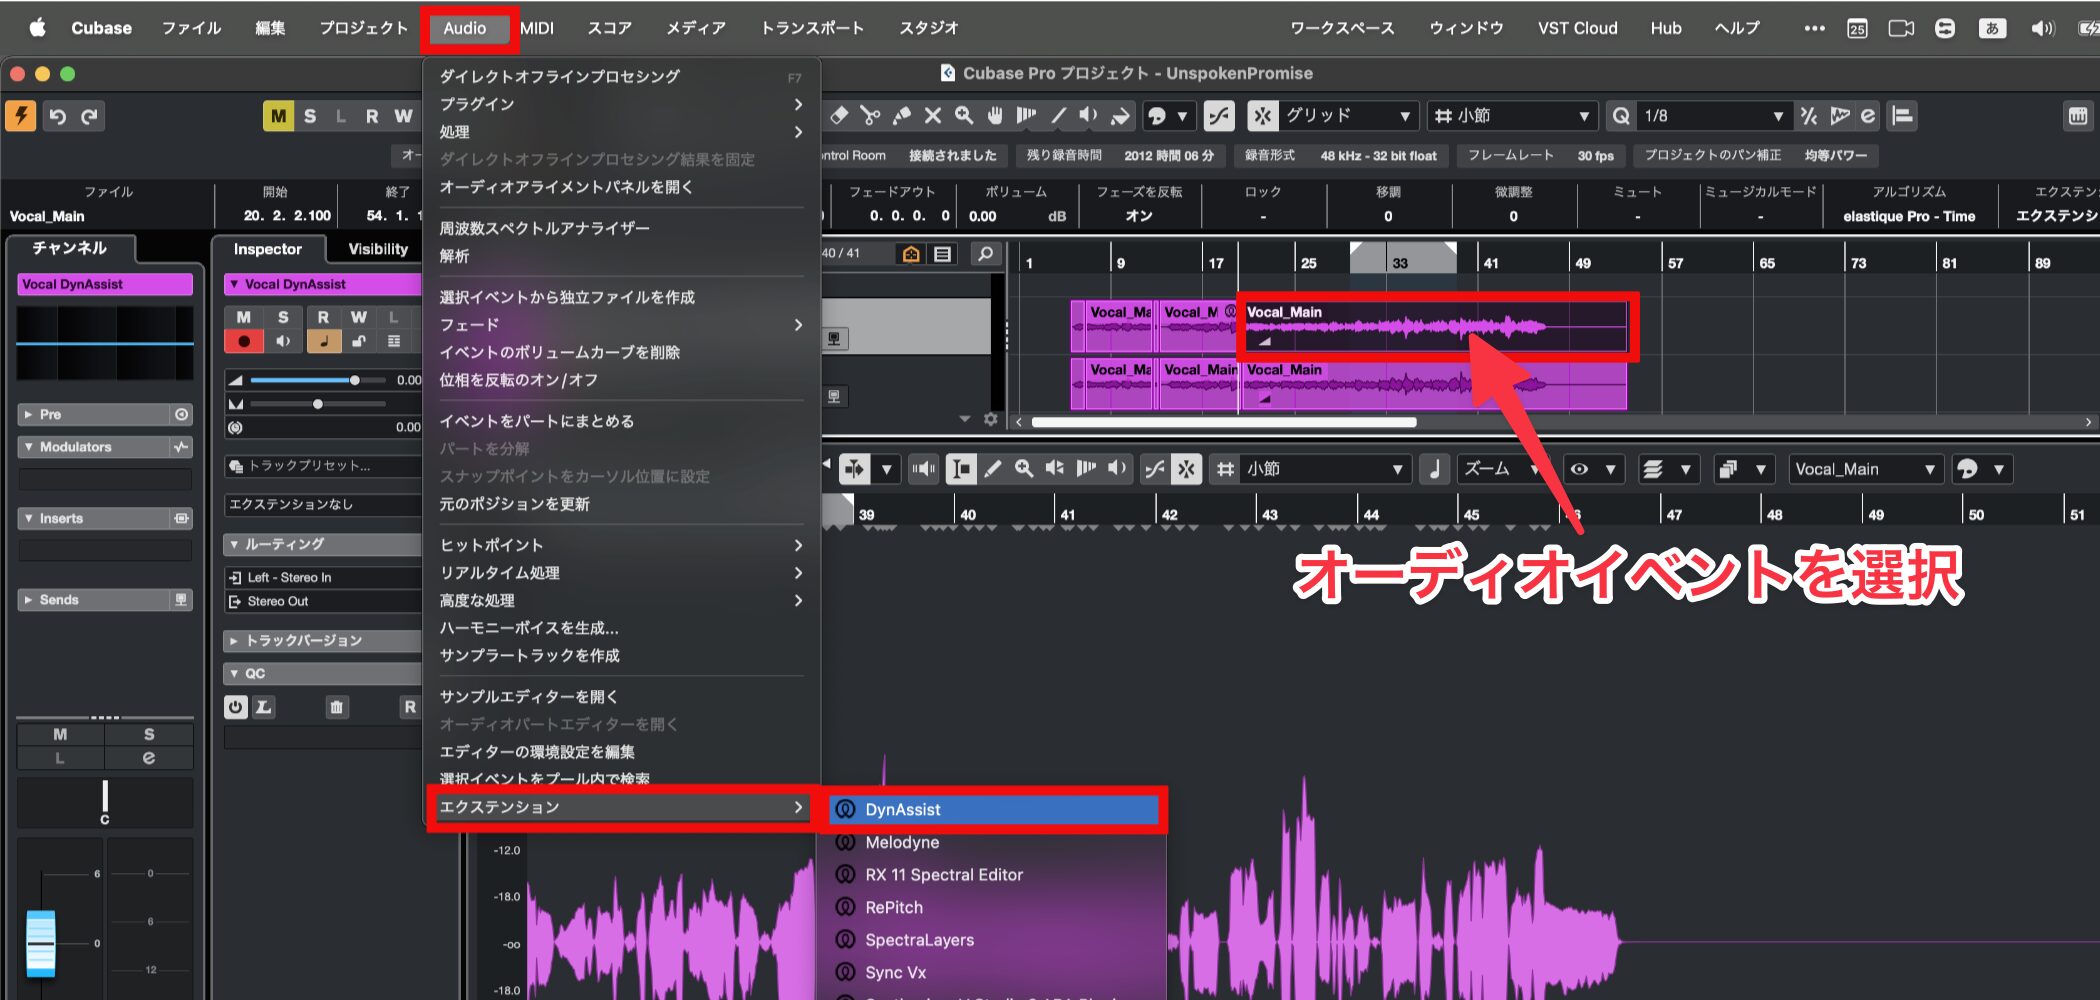Switch to the チャンネル tab

click(69, 248)
